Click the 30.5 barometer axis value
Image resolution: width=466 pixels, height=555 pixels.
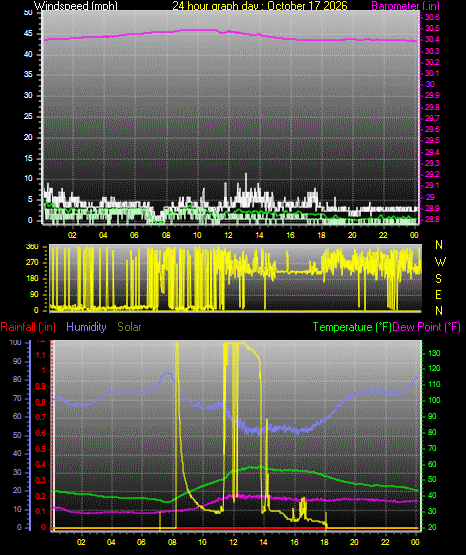[432, 28]
